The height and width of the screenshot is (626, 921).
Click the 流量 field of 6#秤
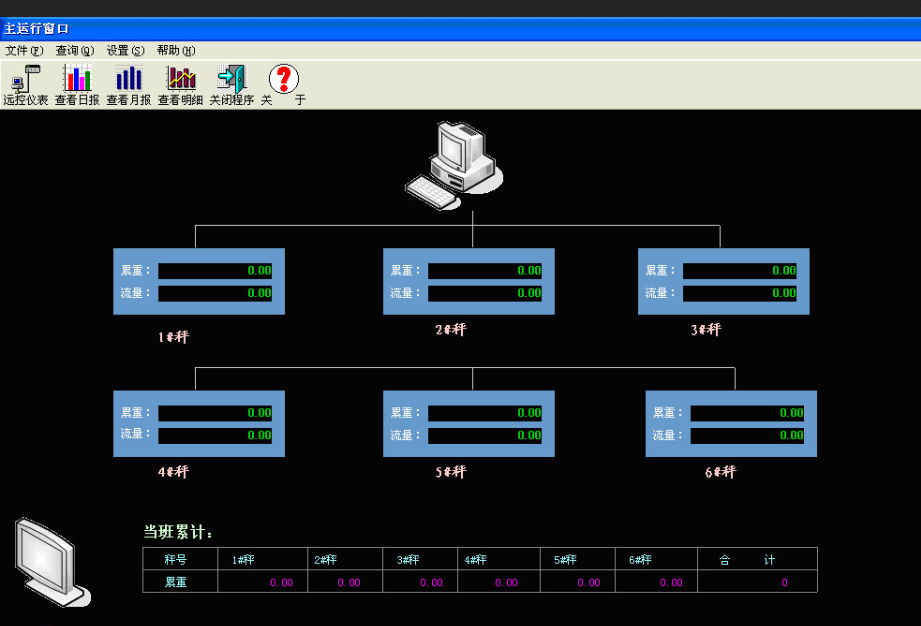tap(747, 436)
